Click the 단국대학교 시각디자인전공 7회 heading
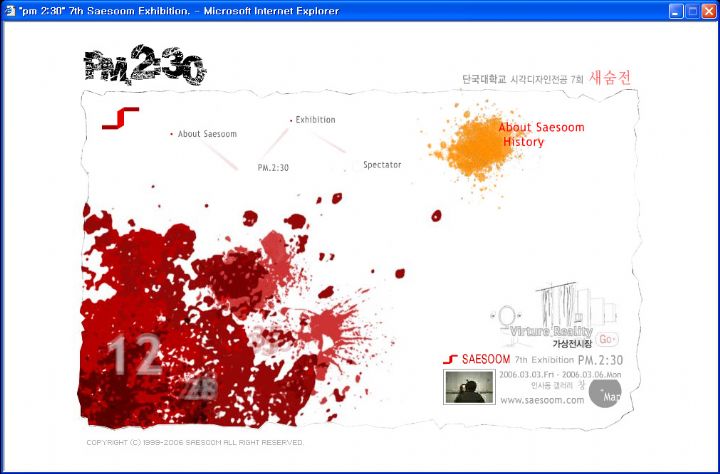Screen dimensions: 720x474 [x=523, y=79]
